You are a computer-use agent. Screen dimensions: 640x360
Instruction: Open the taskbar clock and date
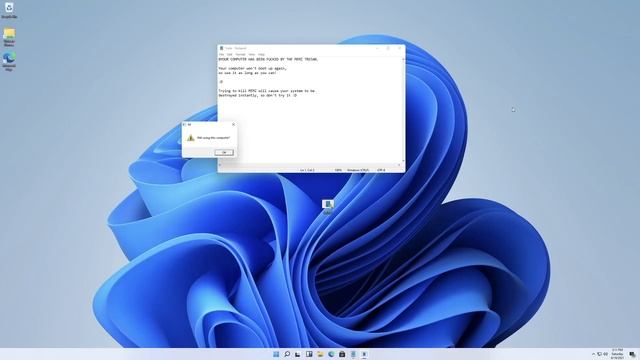coord(617,354)
